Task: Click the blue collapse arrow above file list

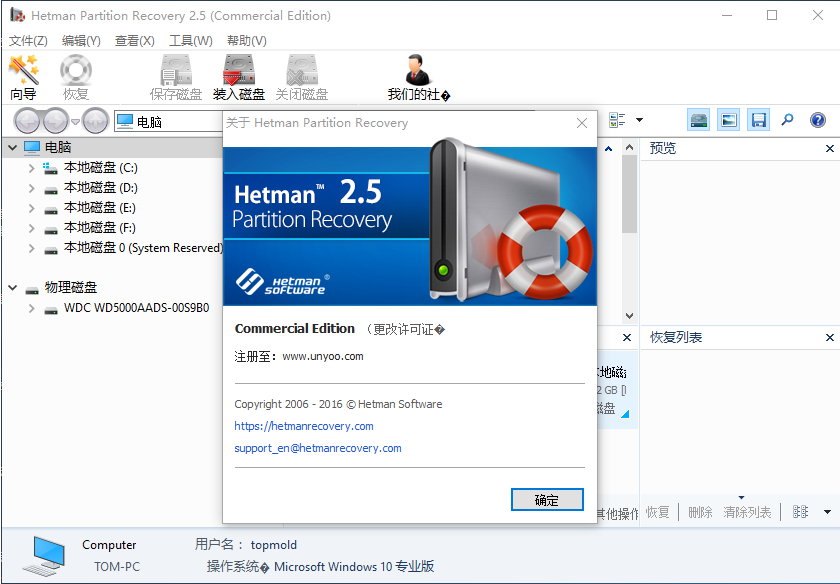Action: pos(609,148)
